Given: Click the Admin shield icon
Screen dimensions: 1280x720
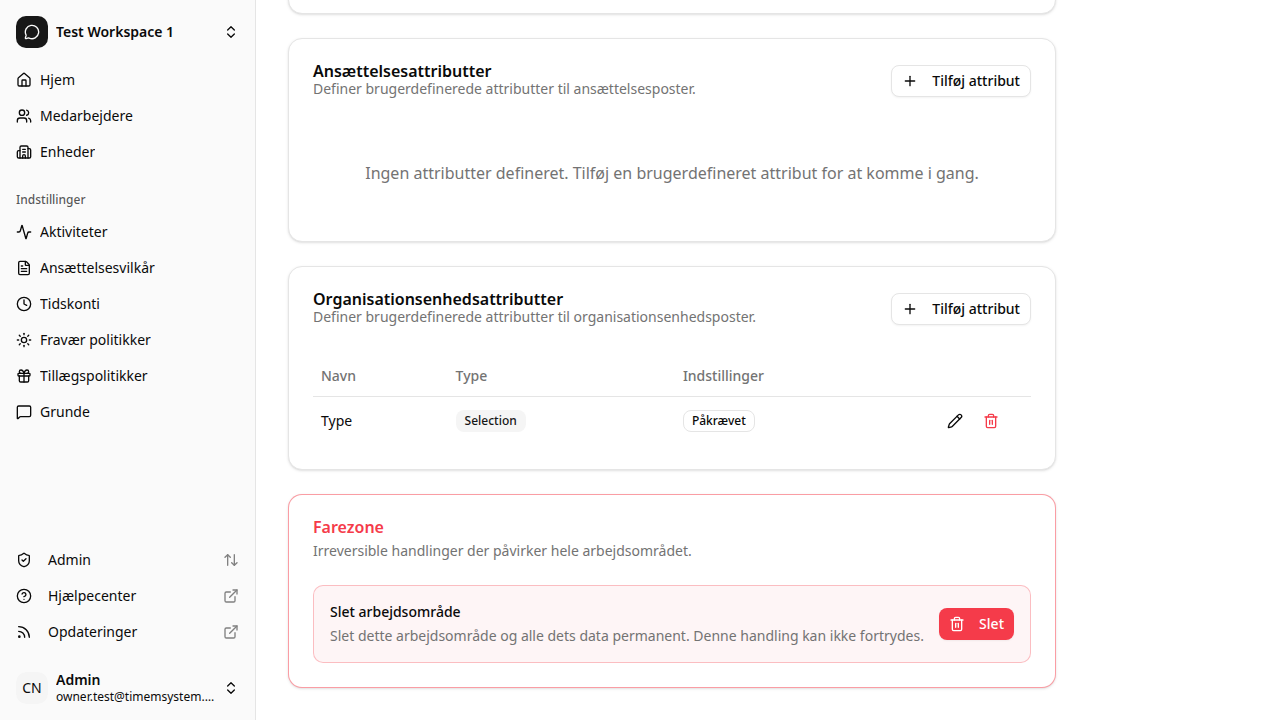Looking at the screenshot, I should pos(24,559).
